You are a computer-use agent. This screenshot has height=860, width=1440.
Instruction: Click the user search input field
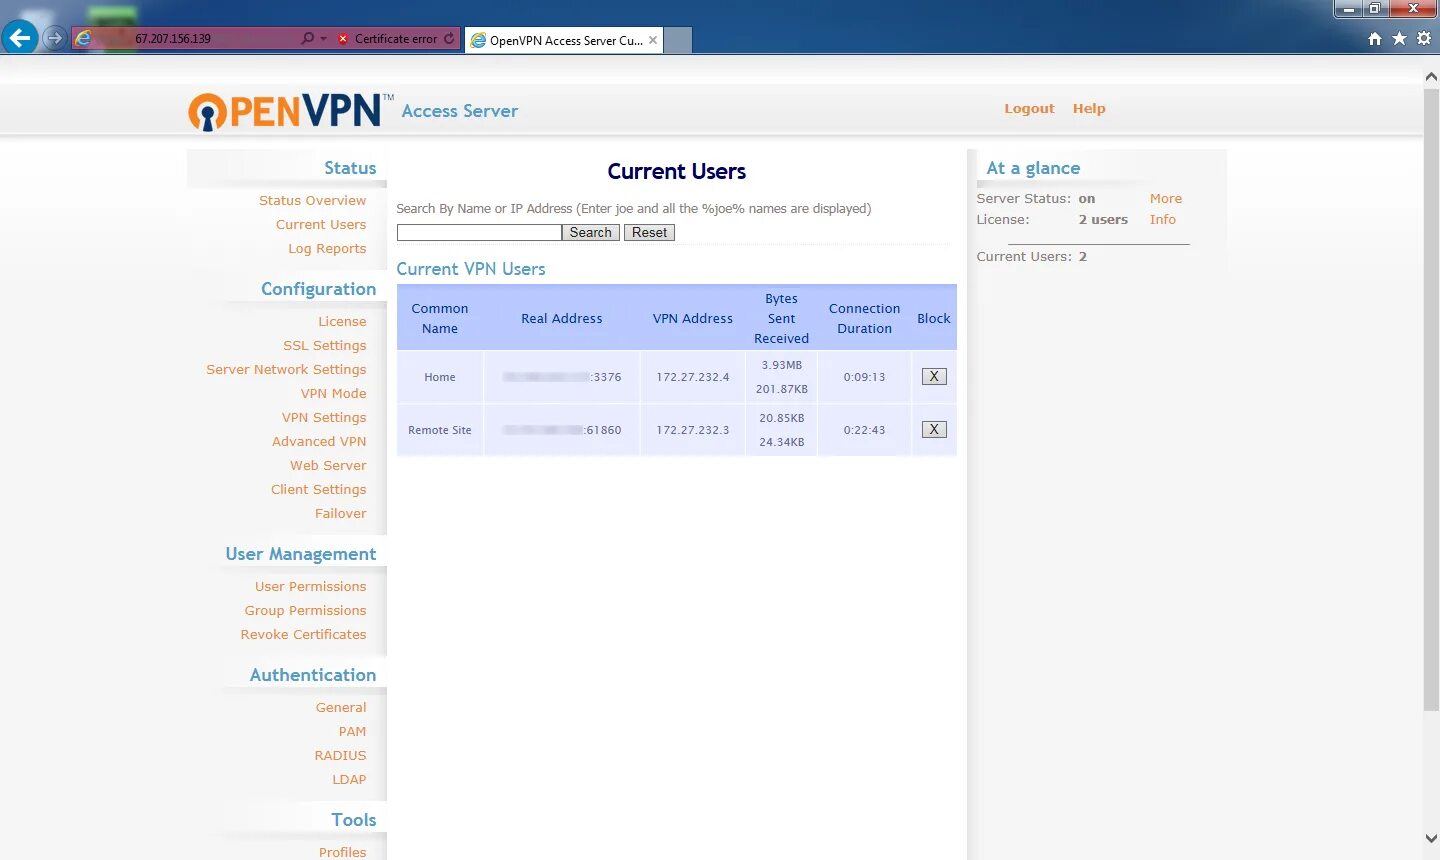click(479, 232)
